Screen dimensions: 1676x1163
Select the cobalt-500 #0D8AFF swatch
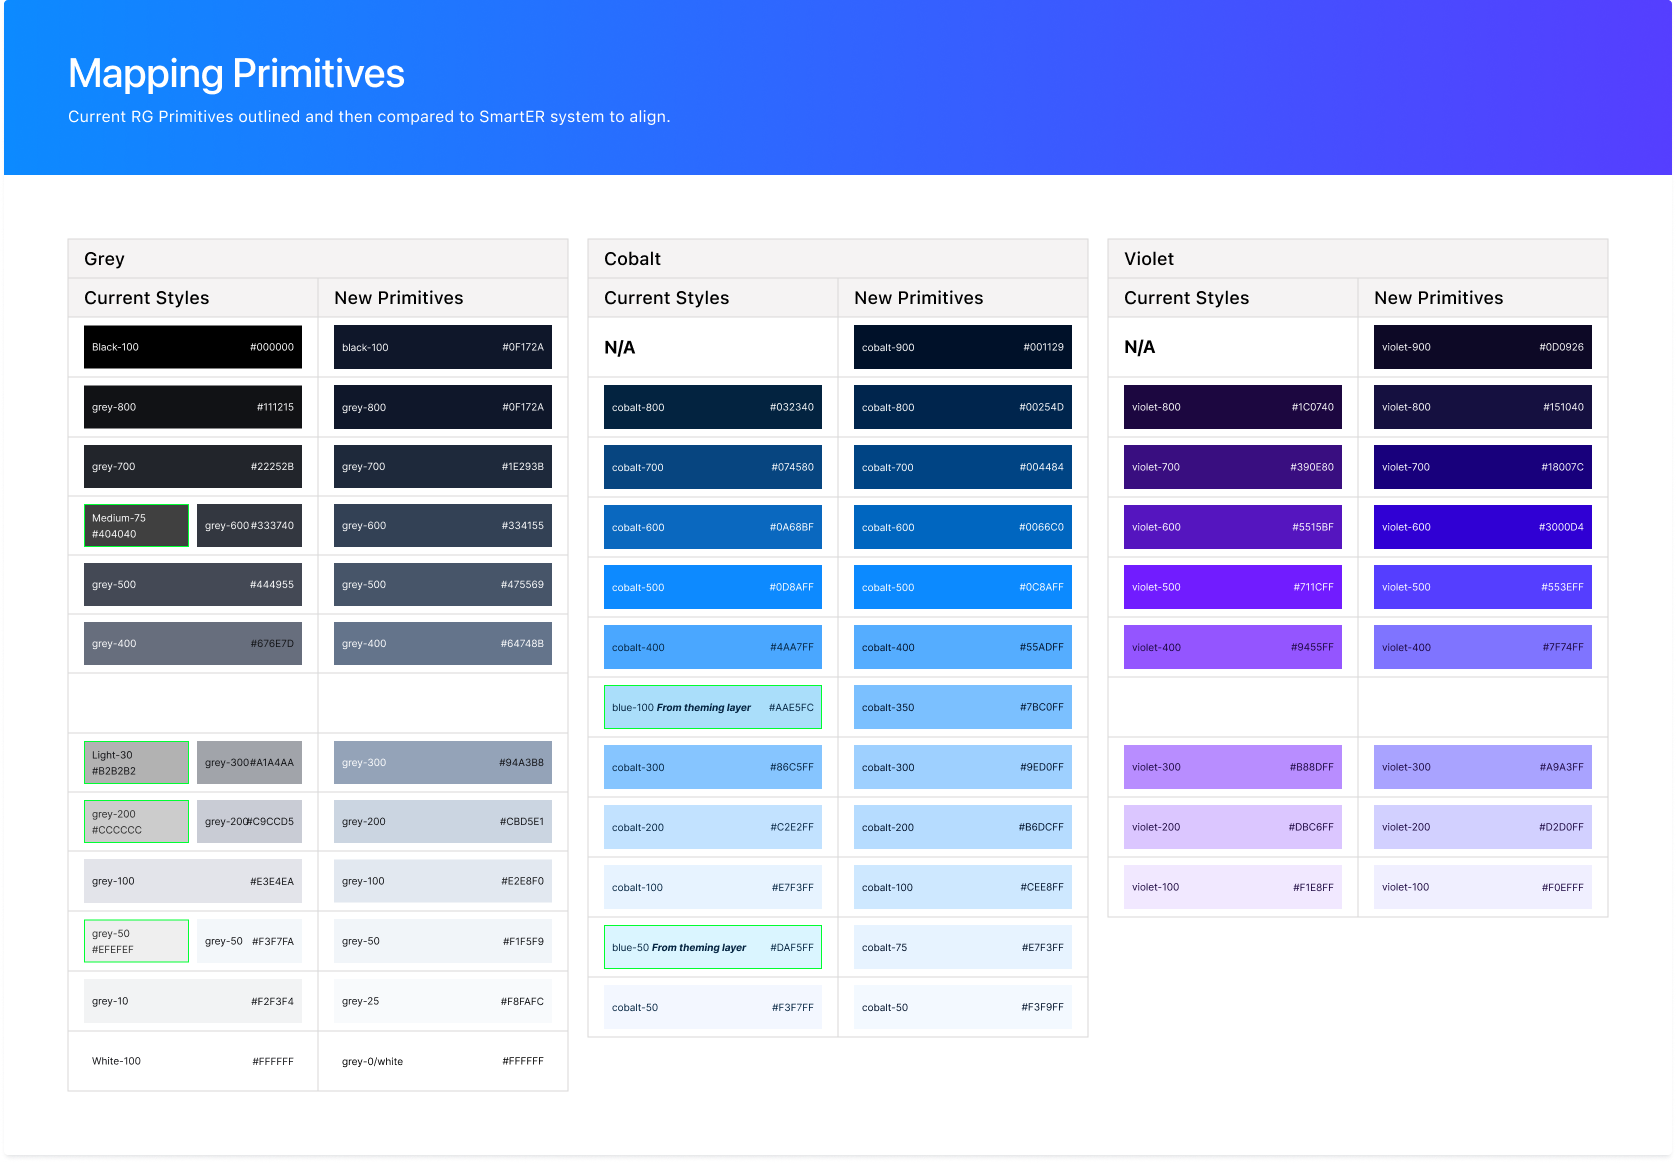pos(713,587)
